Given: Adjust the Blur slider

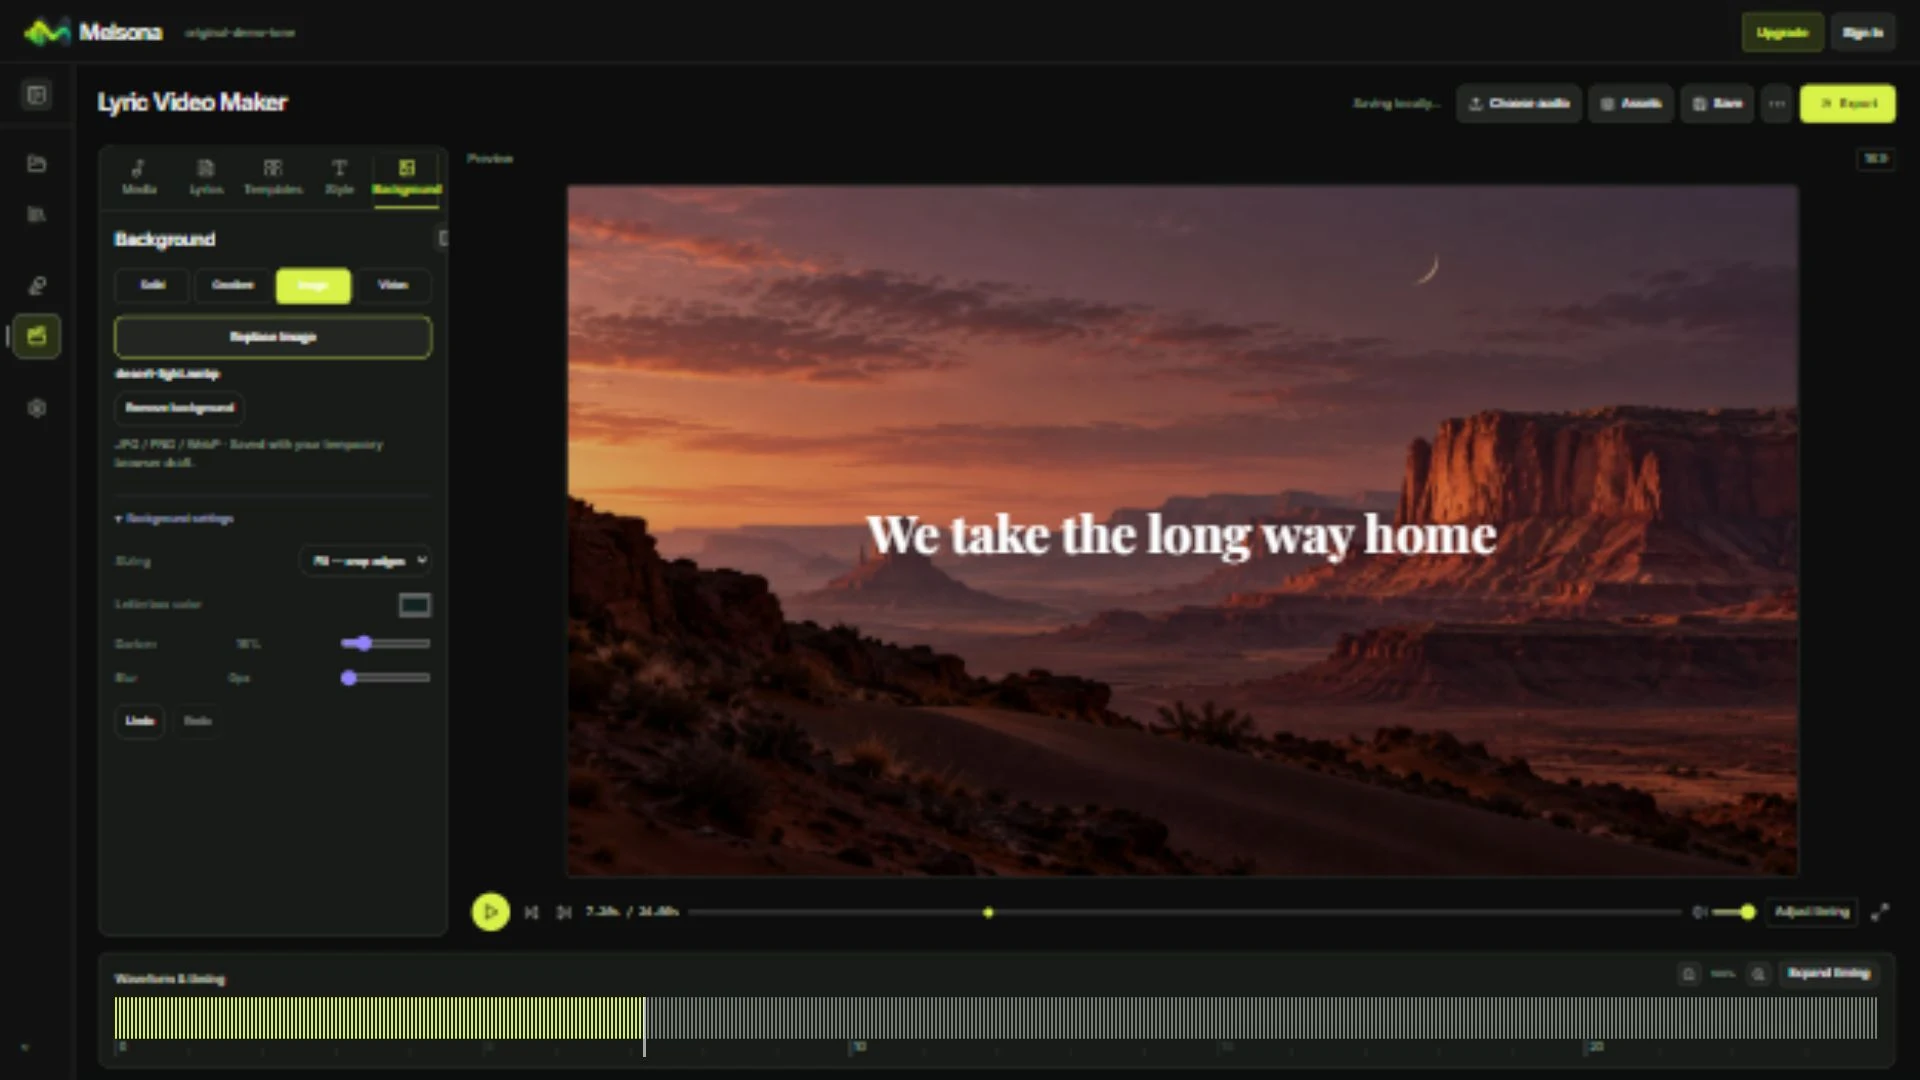Looking at the screenshot, I should (385, 678).
